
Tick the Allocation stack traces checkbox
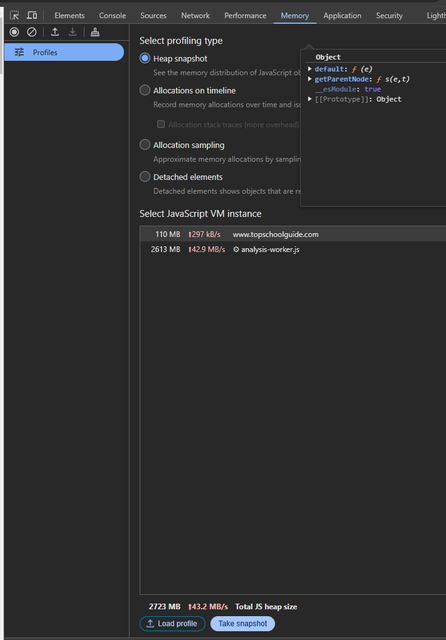point(161,124)
